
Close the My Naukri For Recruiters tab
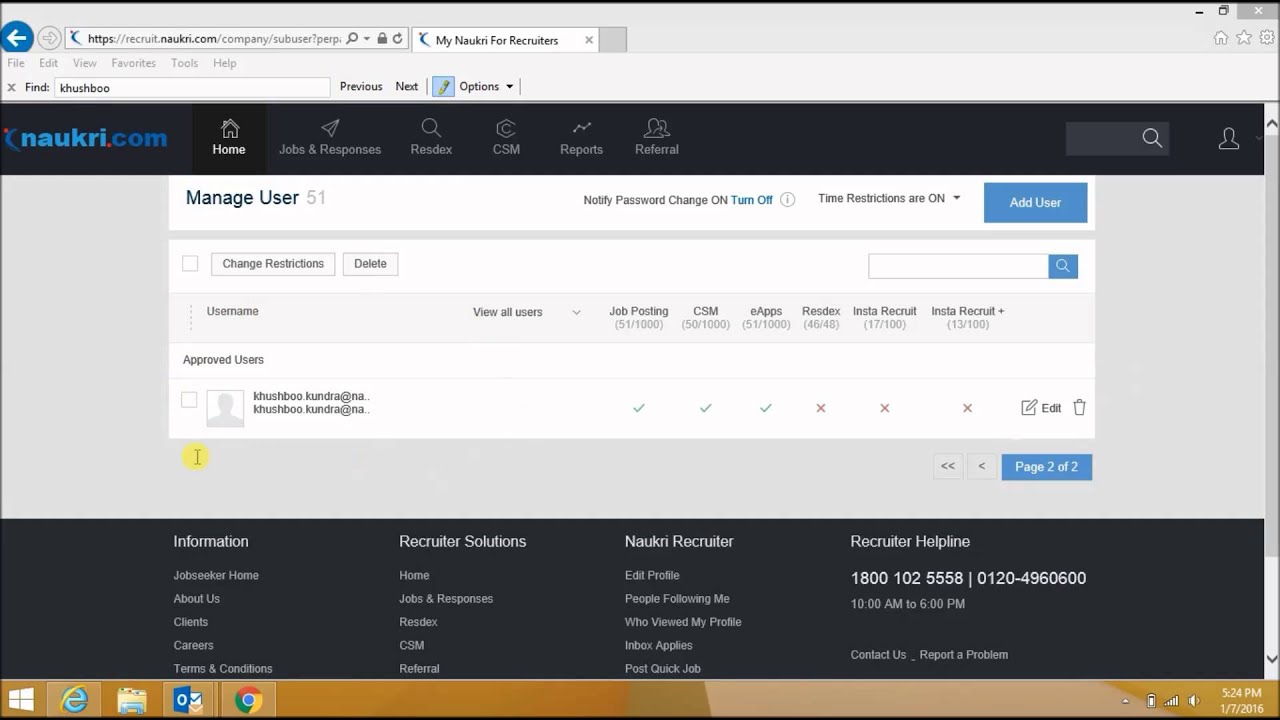click(589, 40)
